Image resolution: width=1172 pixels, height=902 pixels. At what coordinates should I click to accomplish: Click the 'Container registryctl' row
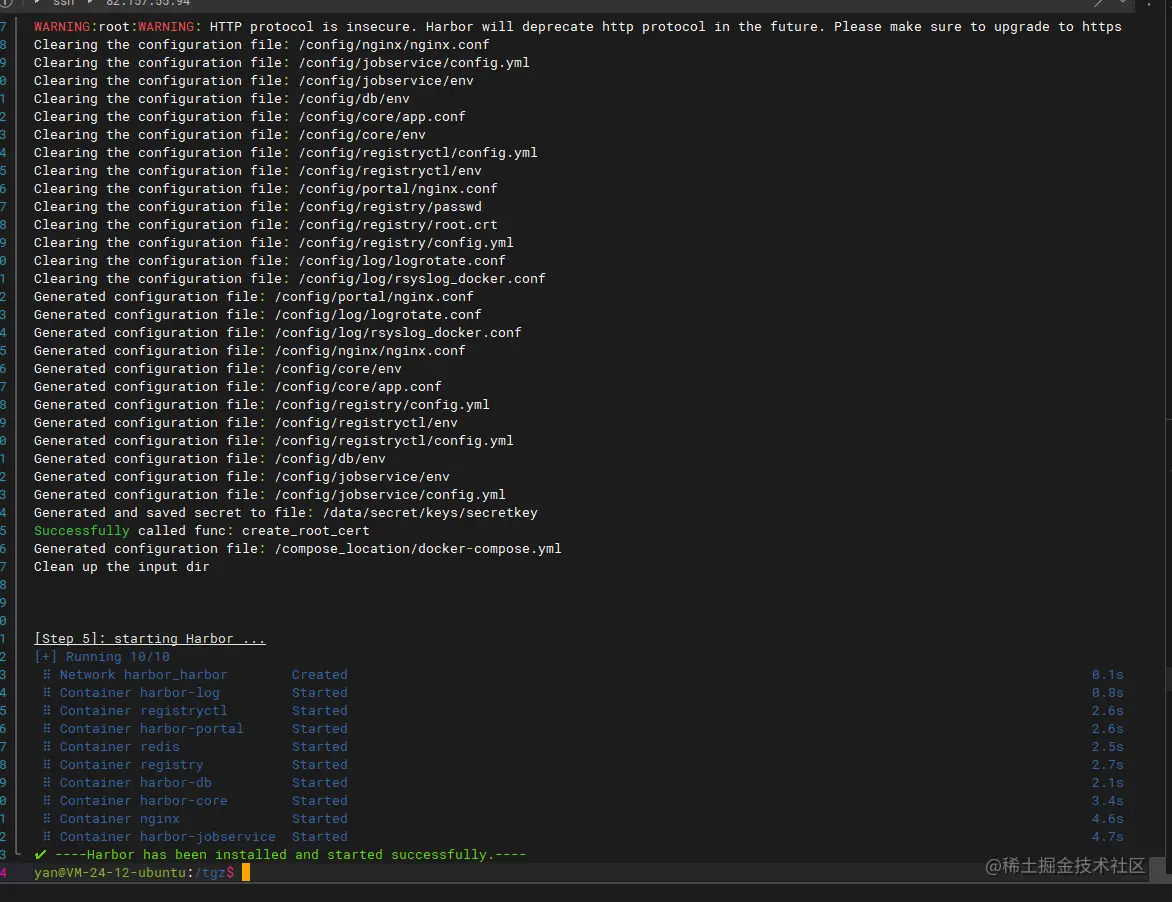click(582, 711)
